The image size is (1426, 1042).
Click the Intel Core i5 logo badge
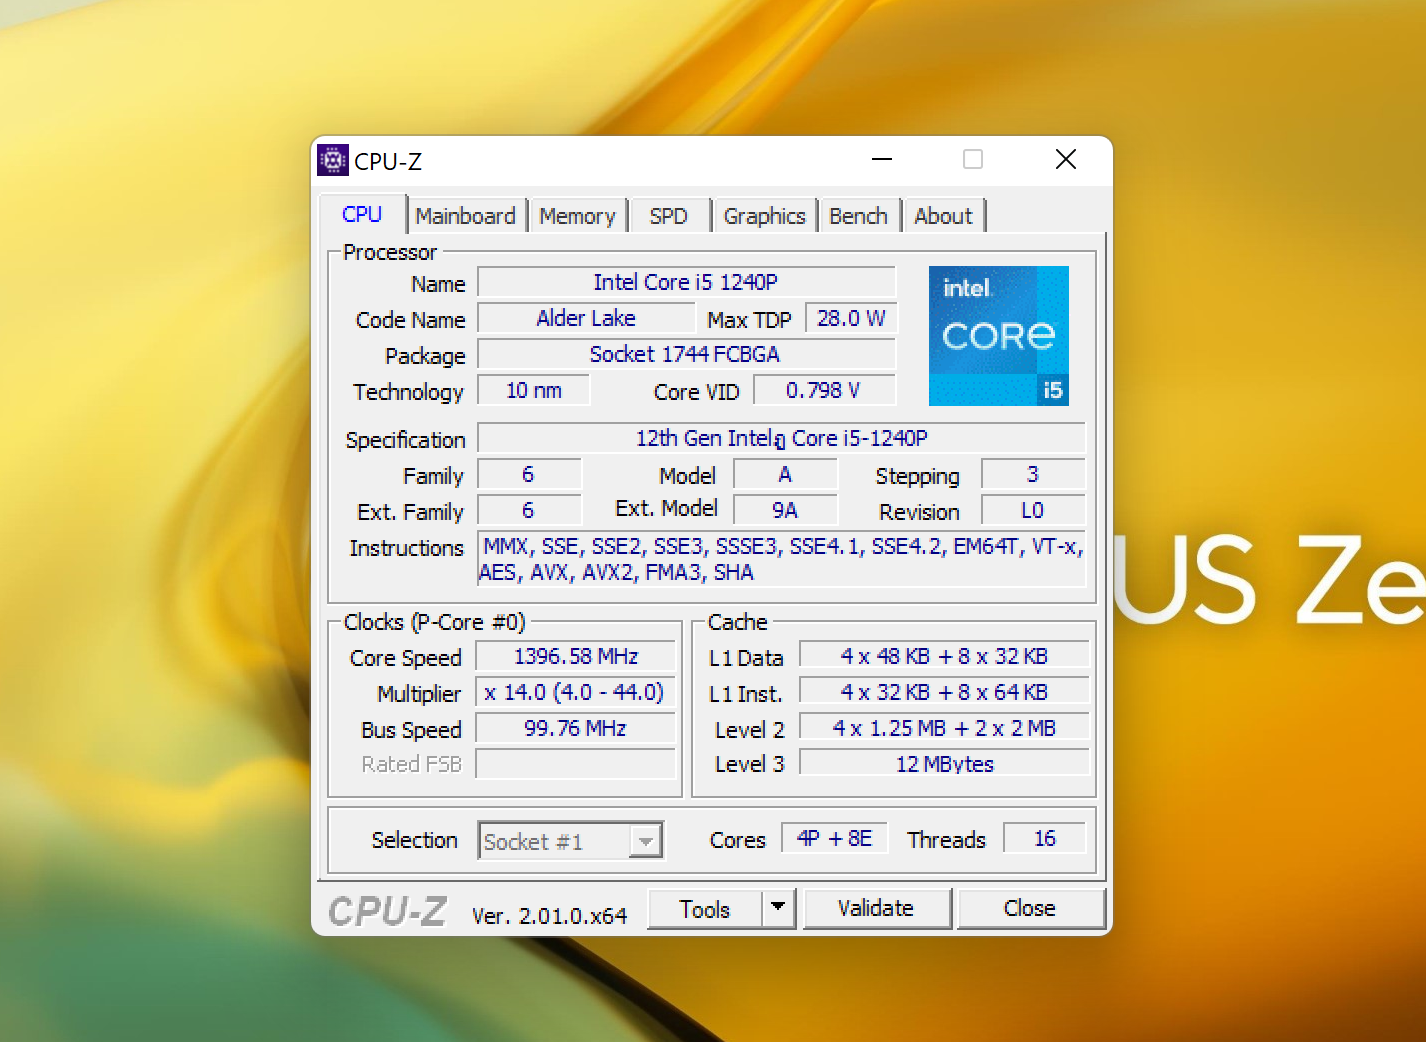(x=999, y=336)
